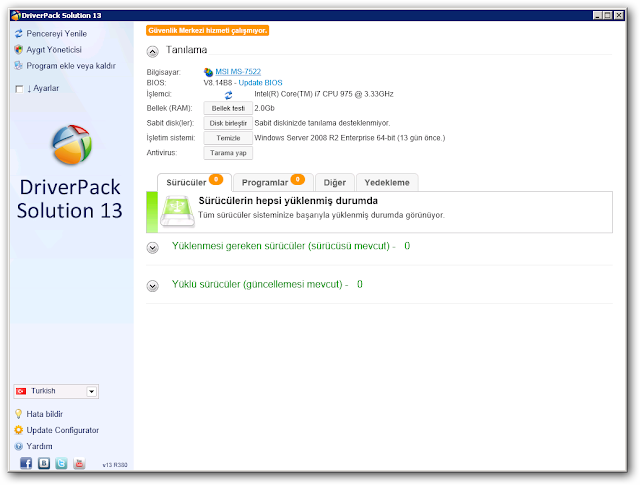Click the Program ekle veya kaldır icon
640x485 pixels.
click(18, 65)
